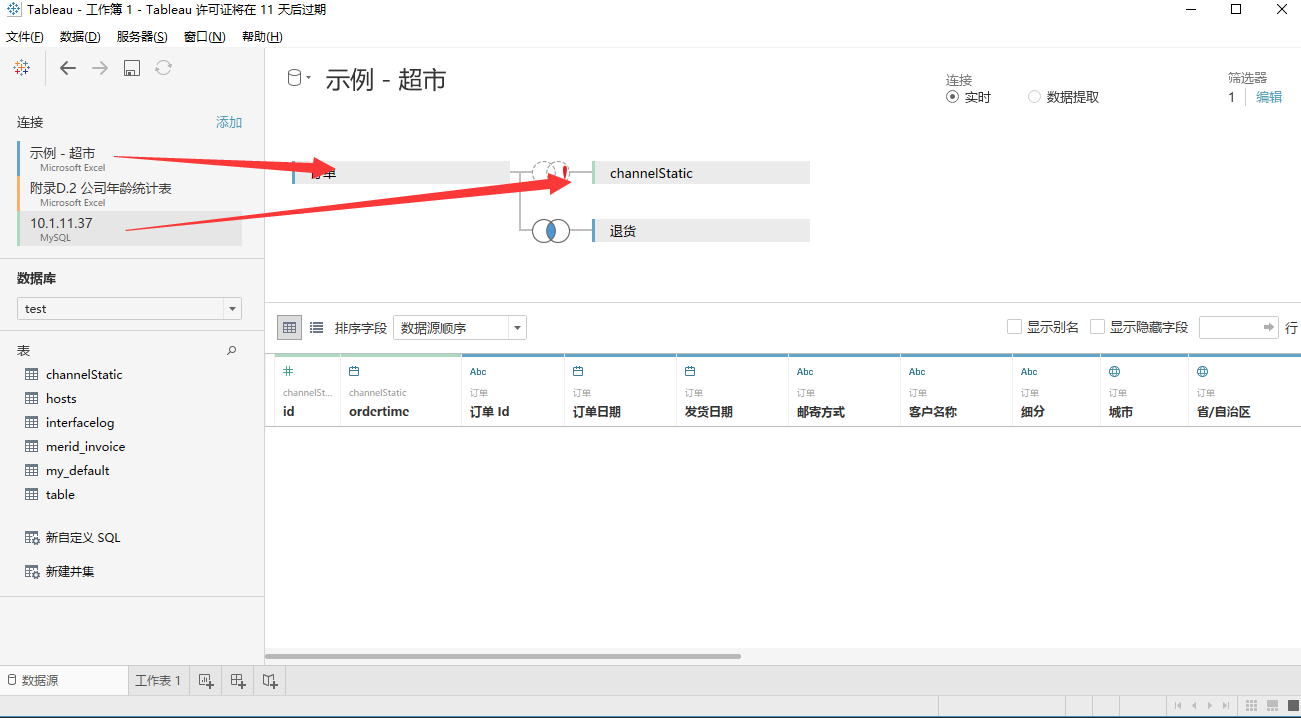
Task: Open the data source cylinder icon menu
Action: click(x=294, y=78)
